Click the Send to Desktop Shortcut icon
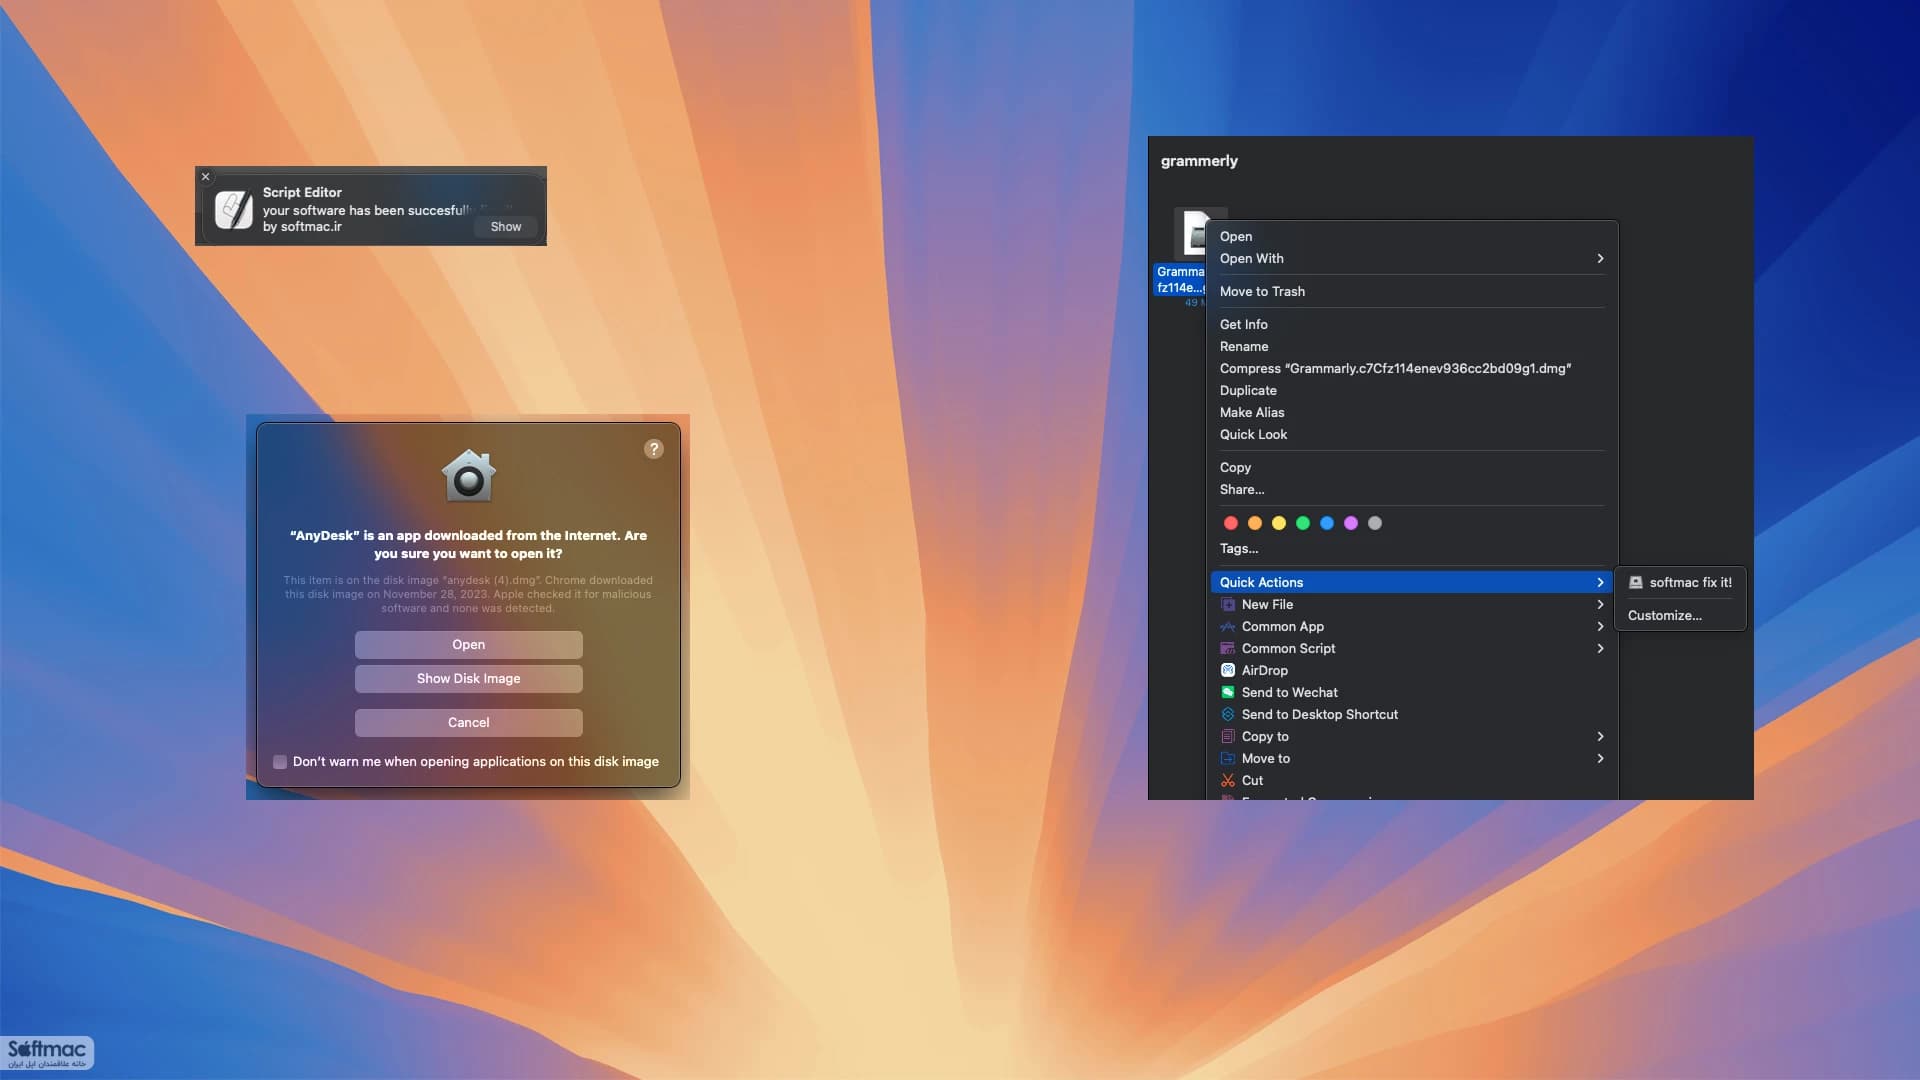1920x1080 pixels. [x=1228, y=714]
